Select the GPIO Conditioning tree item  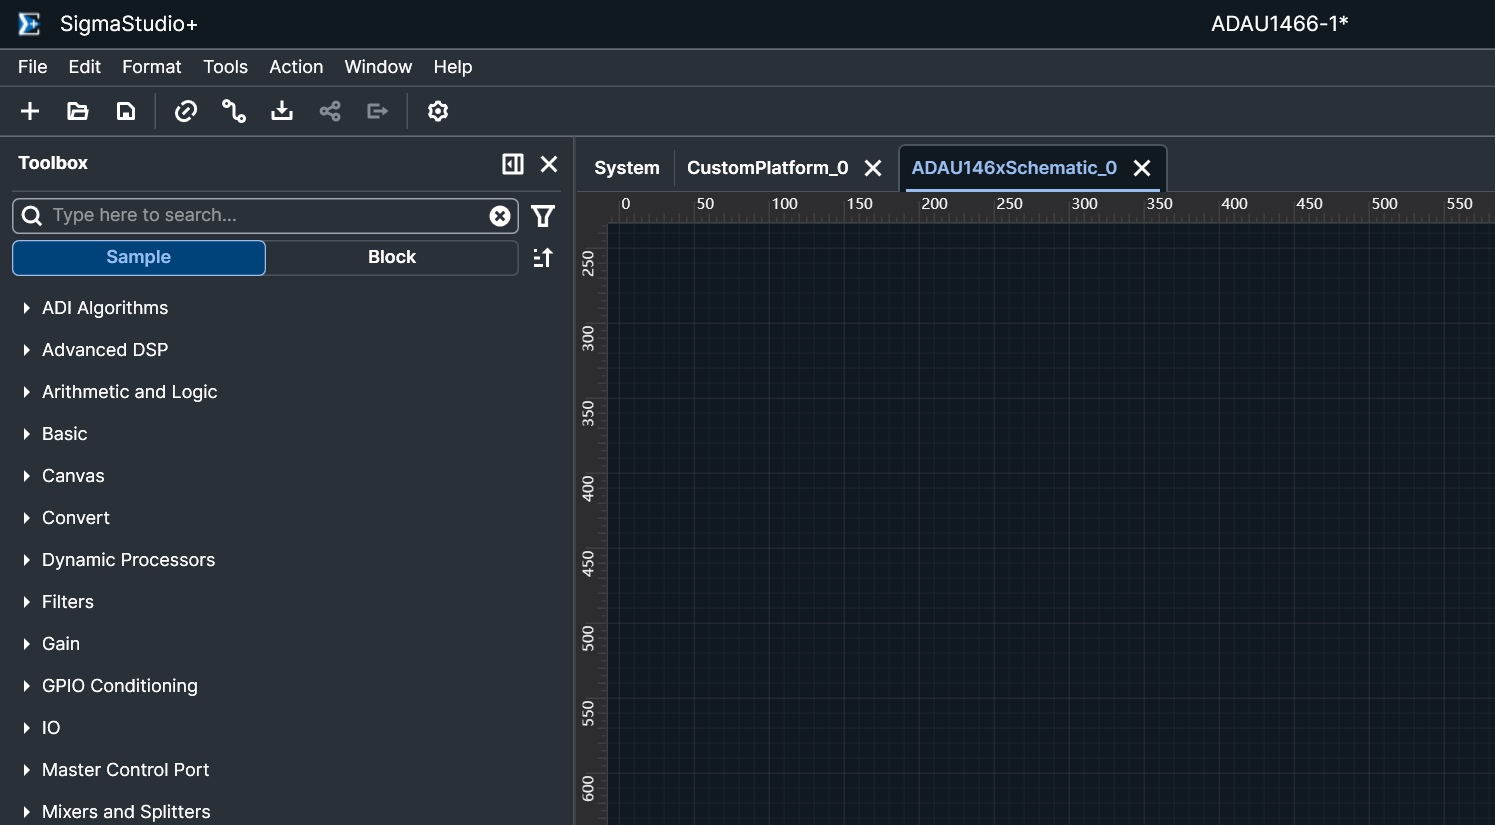120,686
